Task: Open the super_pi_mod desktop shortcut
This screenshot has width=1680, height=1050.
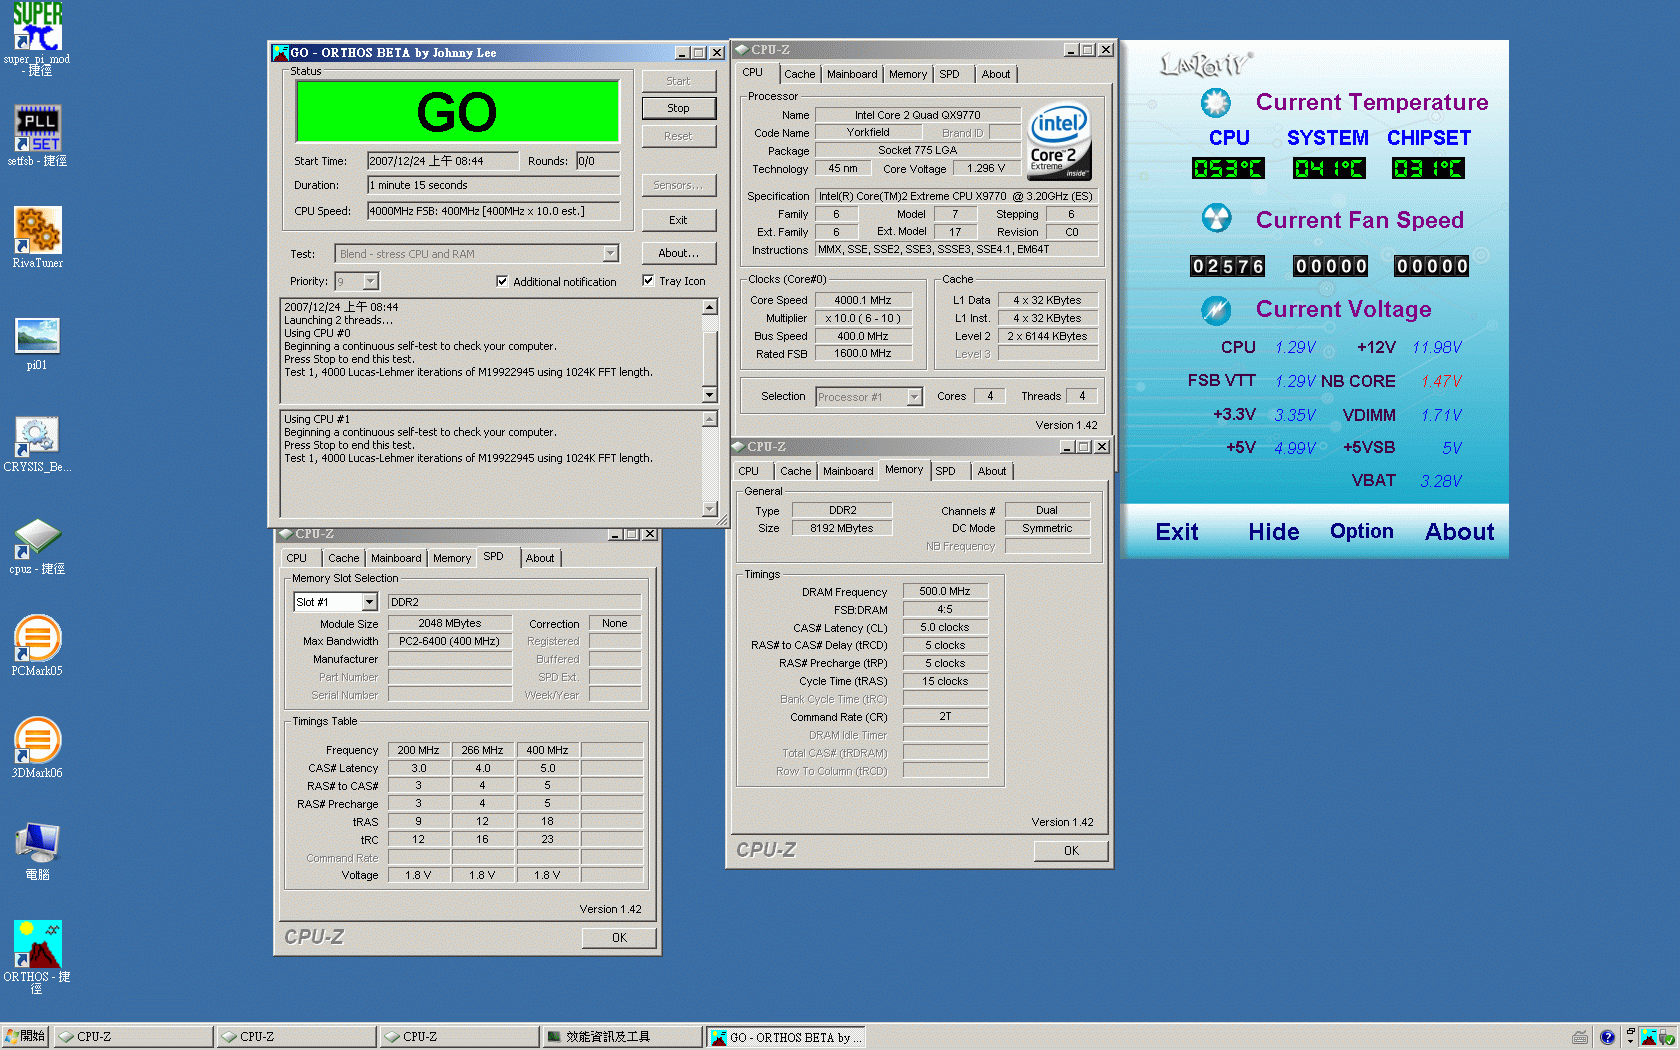Action: tap(37, 38)
